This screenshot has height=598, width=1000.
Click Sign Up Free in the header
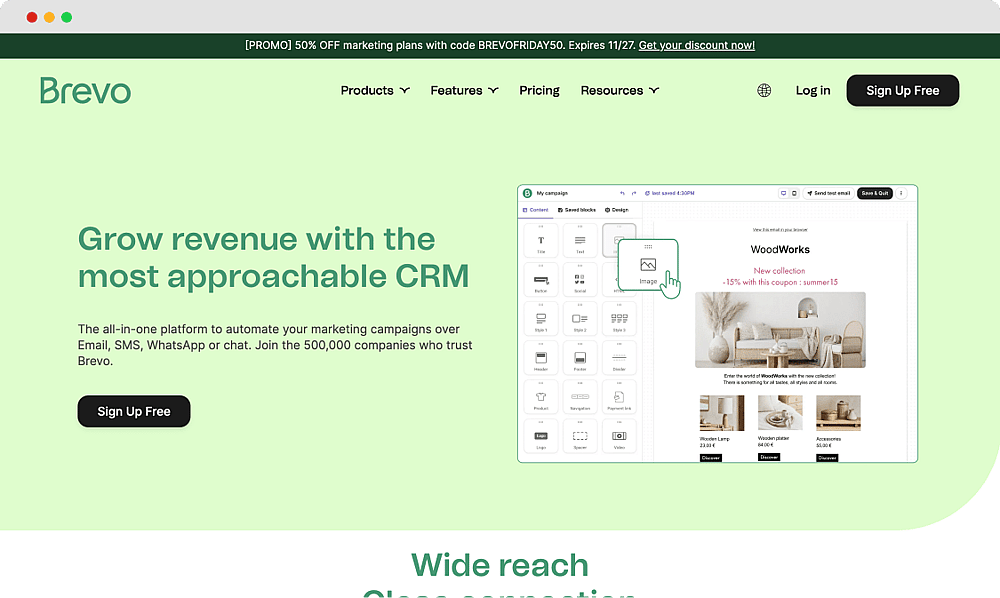902,91
